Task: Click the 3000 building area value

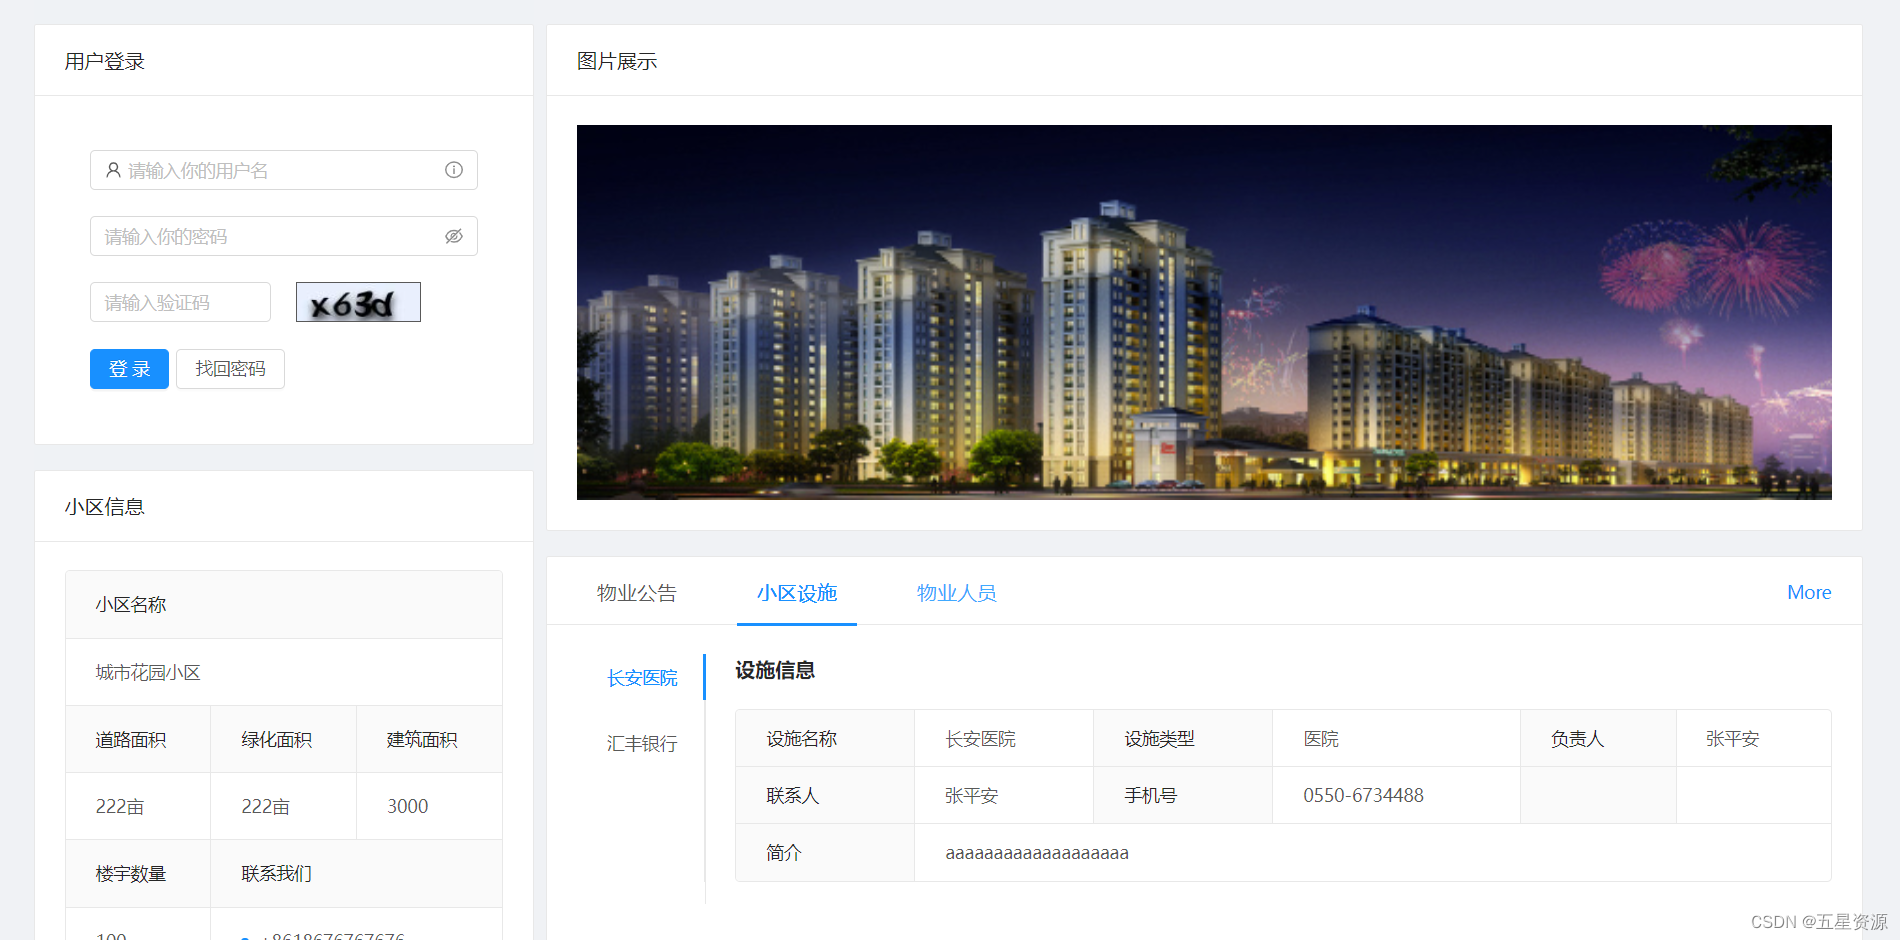Action: tap(407, 806)
